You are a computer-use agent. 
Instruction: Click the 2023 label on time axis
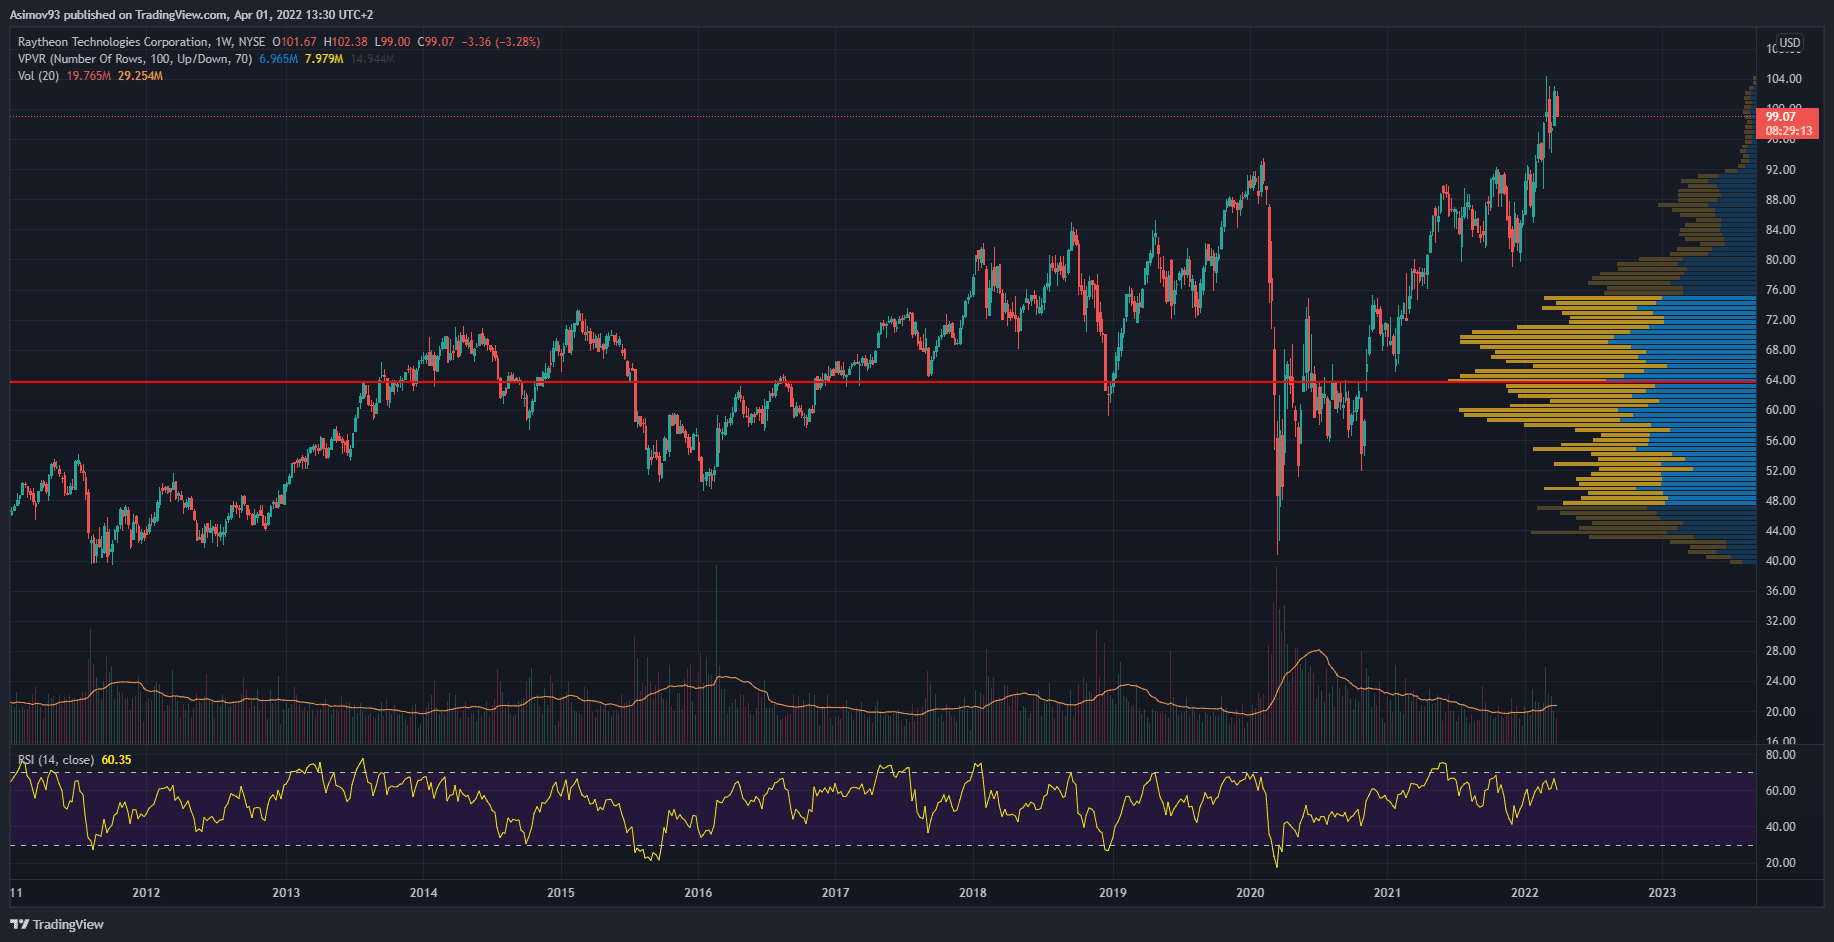(x=1661, y=892)
